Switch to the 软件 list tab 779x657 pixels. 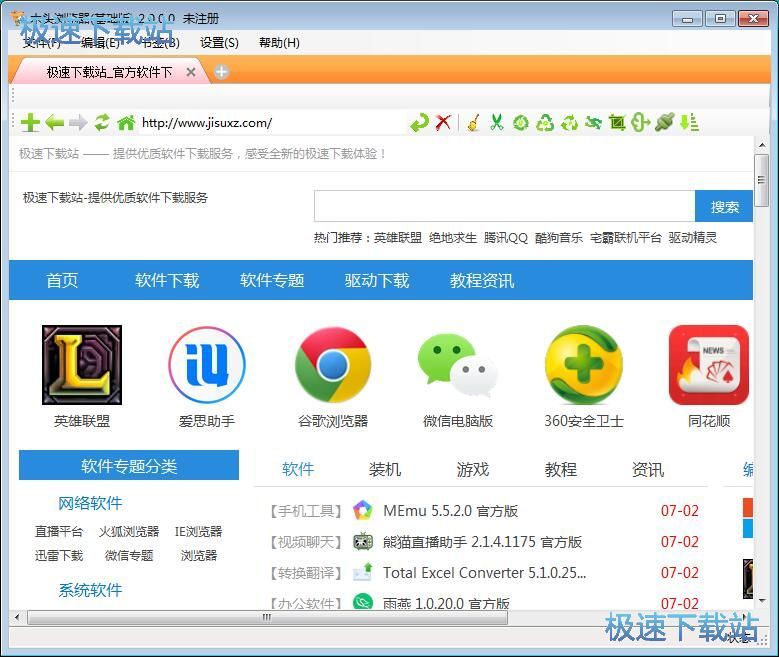298,469
